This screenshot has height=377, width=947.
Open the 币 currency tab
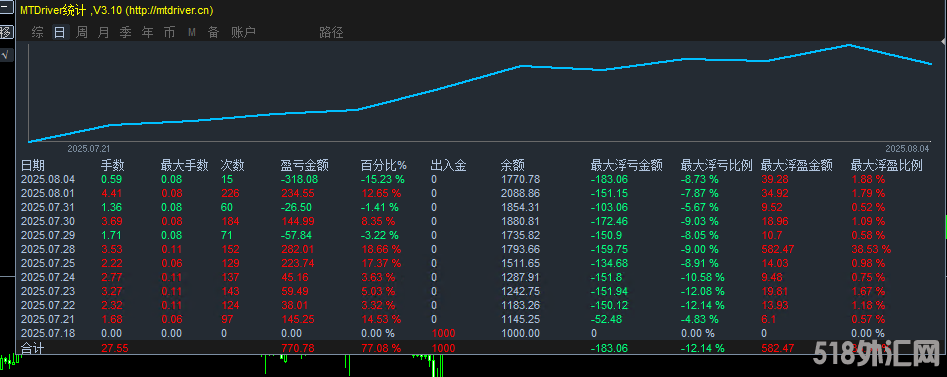[x=170, y=33]
